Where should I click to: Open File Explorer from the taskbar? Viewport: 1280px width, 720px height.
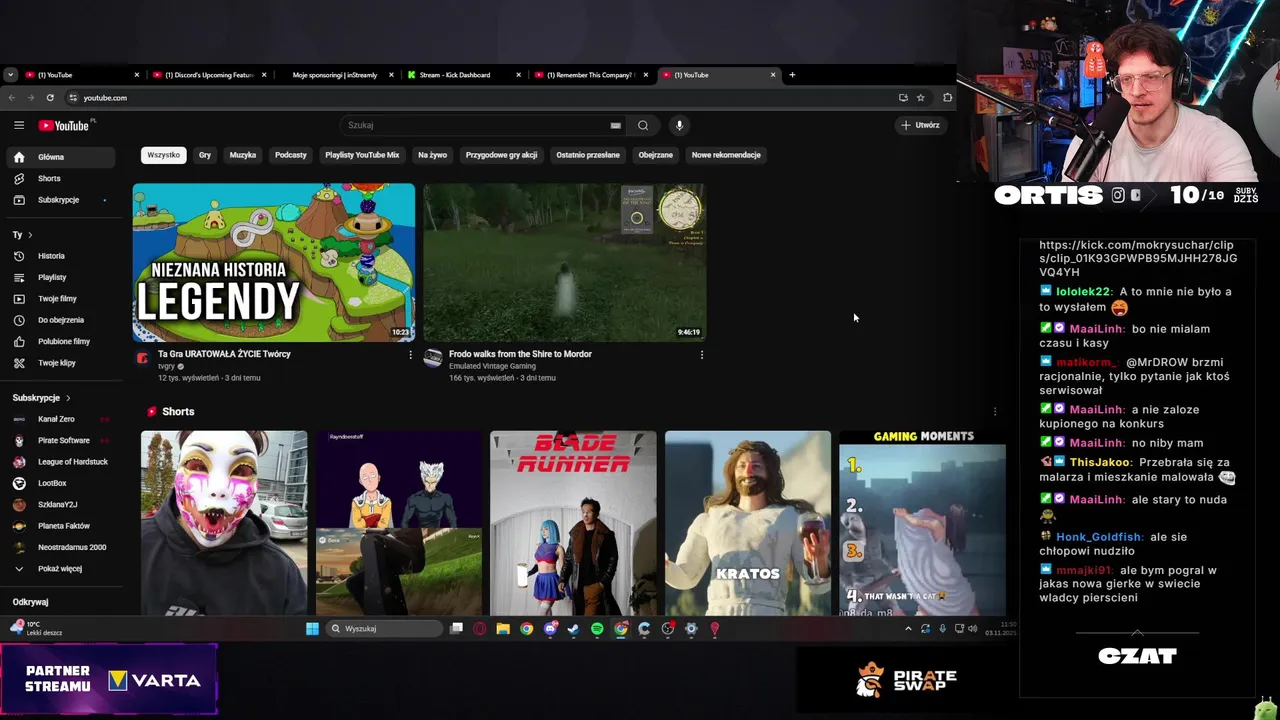503,629
